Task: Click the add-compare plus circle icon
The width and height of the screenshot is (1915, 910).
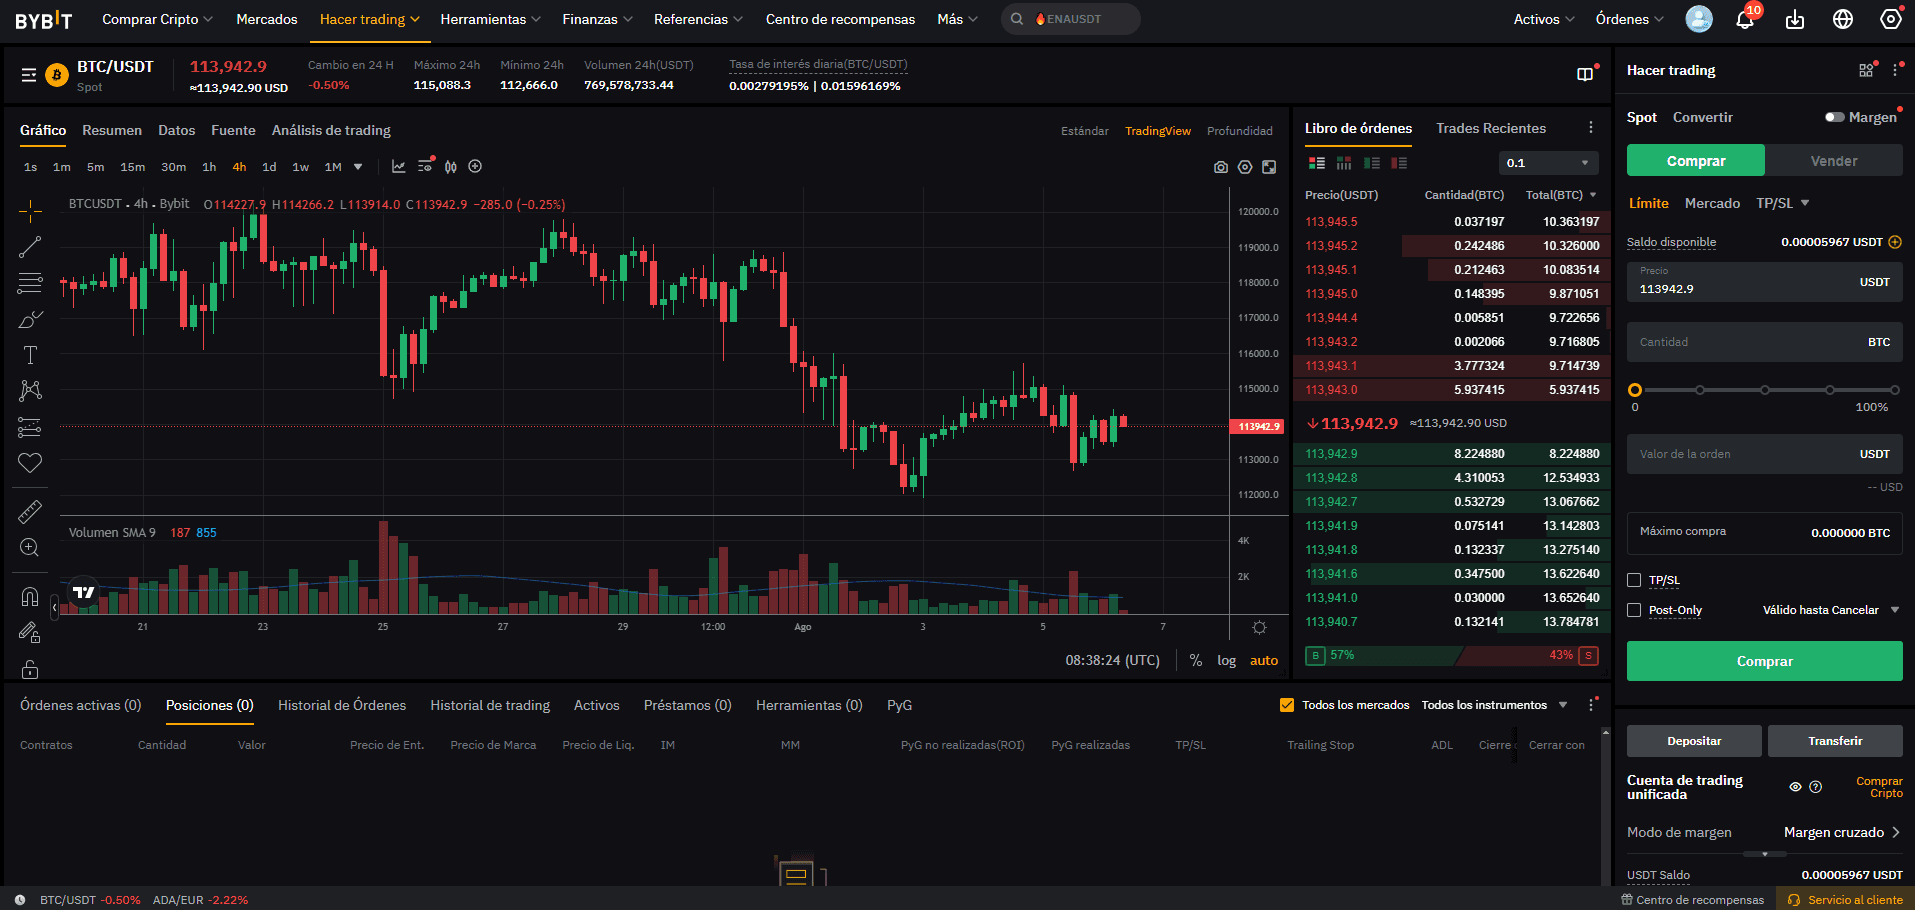Action: tap(476, 166)
